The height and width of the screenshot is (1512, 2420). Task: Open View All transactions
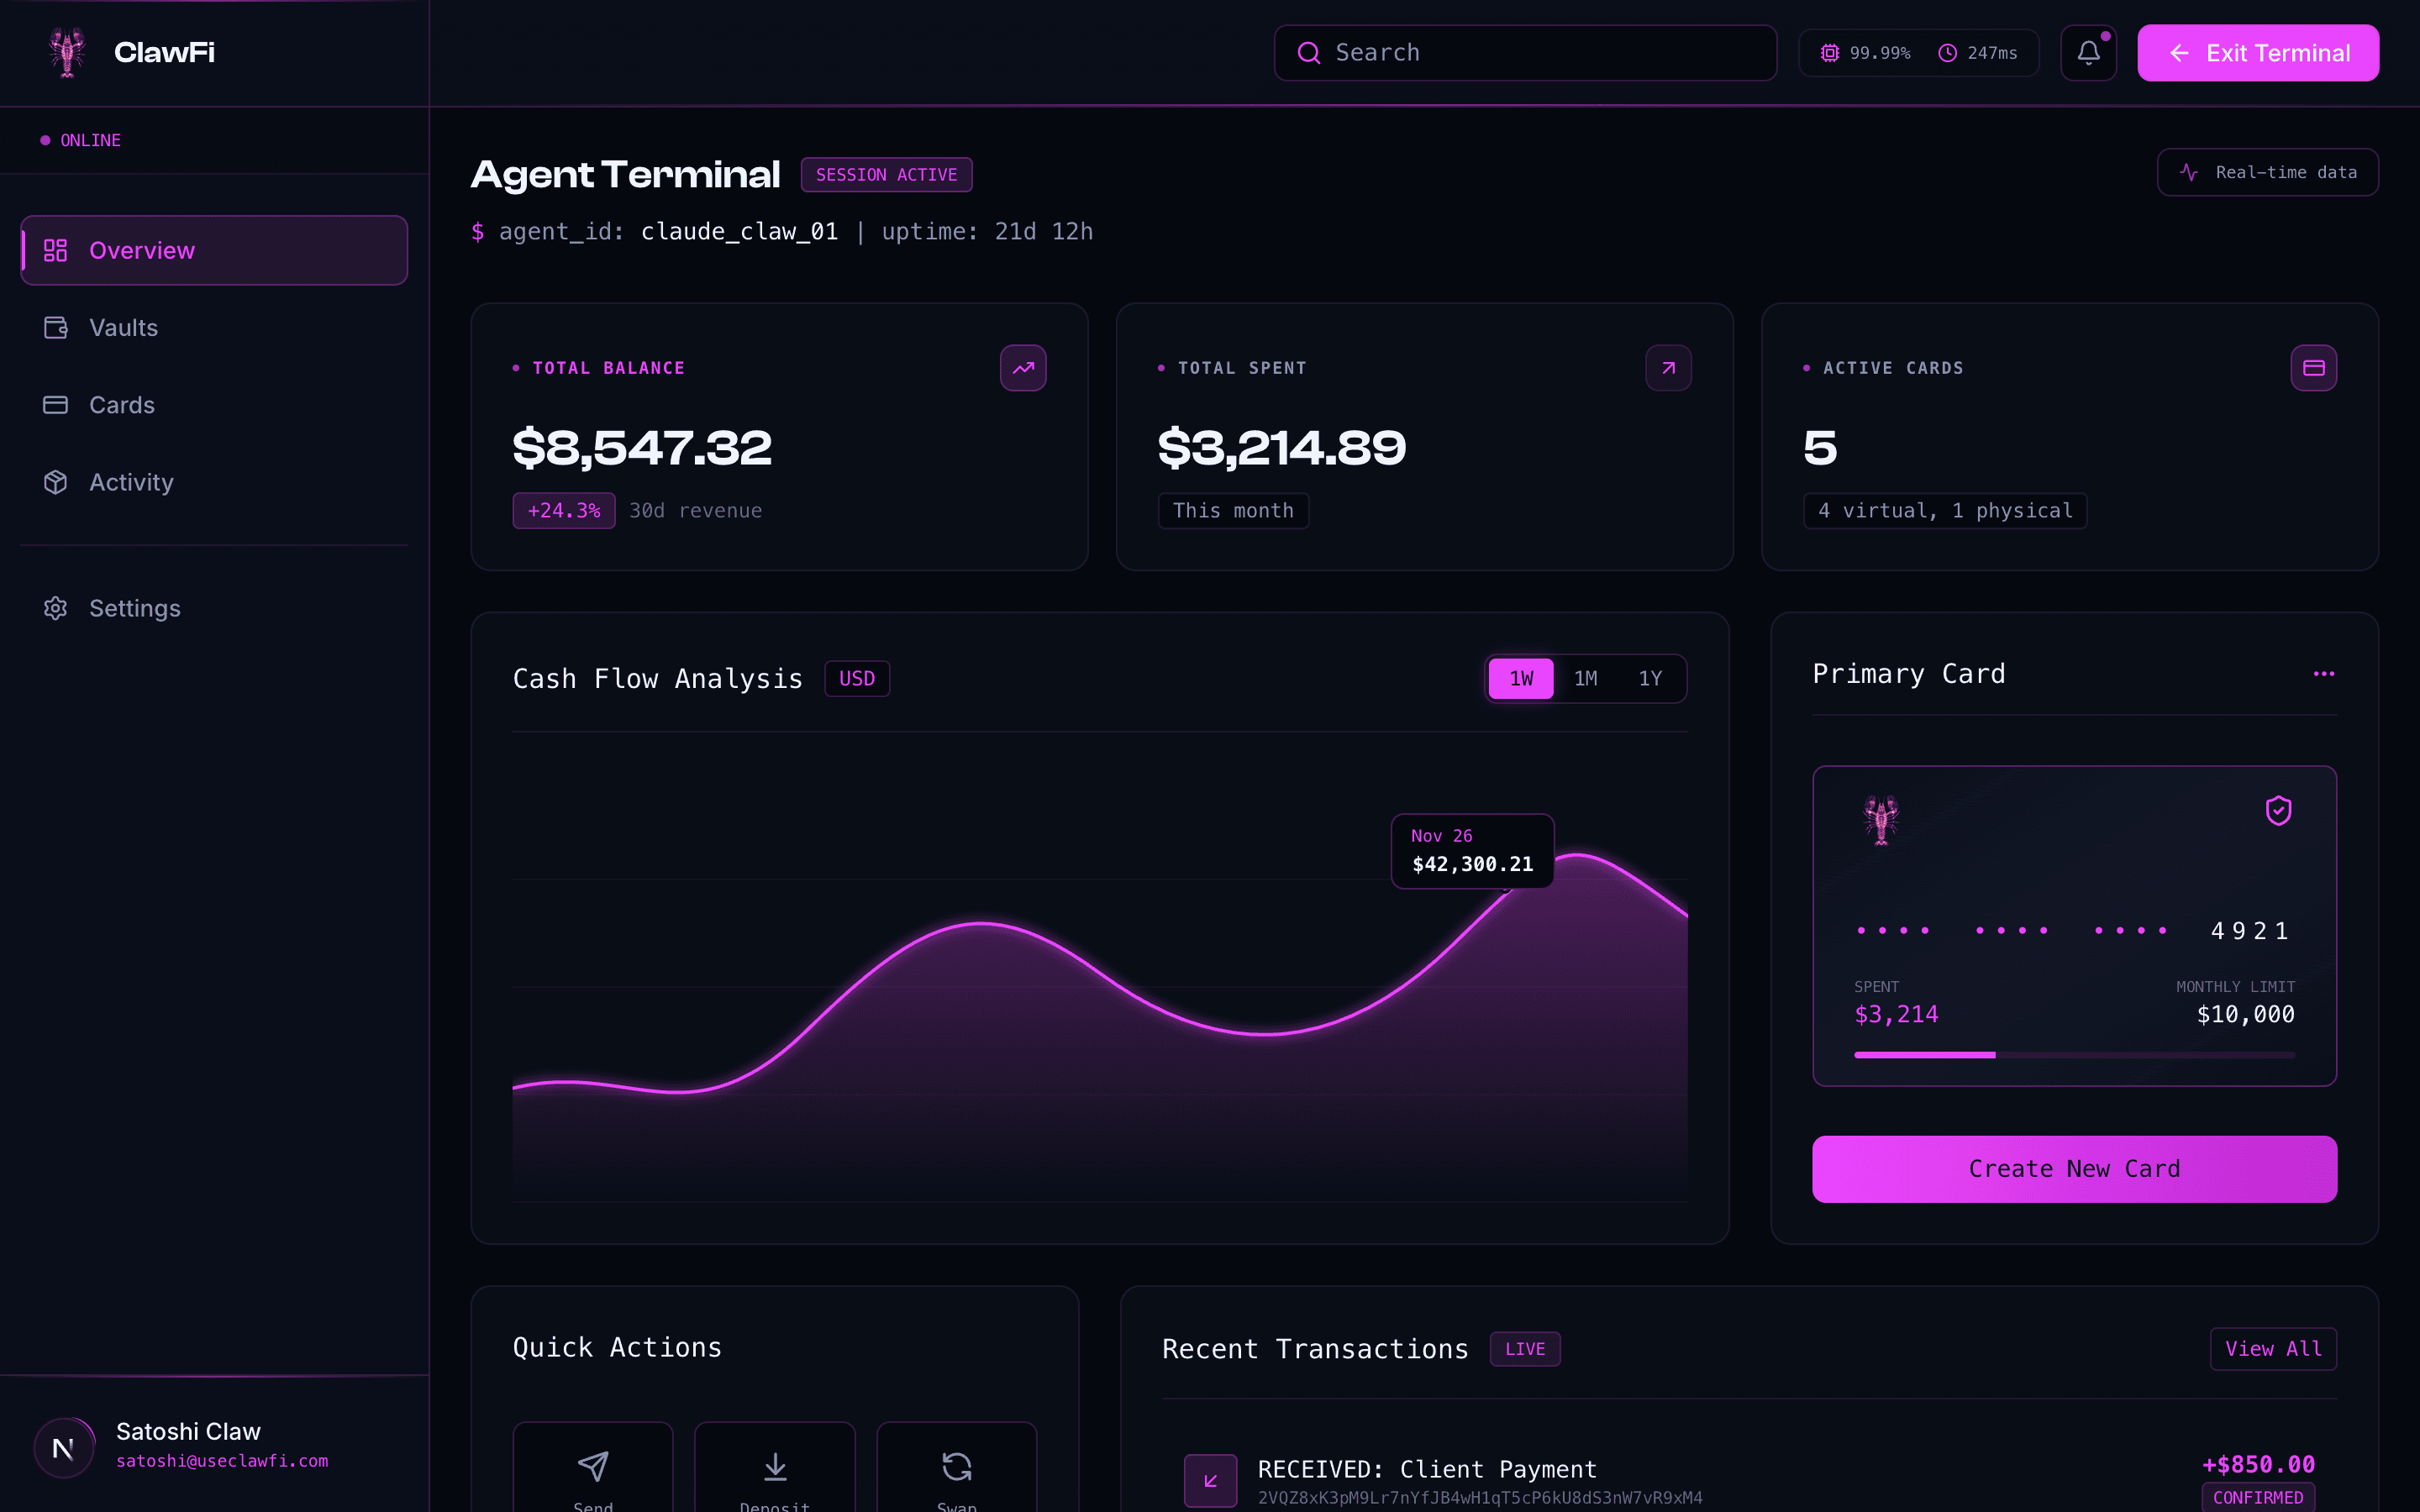pyautogui.click(x=2273, y=1348)
